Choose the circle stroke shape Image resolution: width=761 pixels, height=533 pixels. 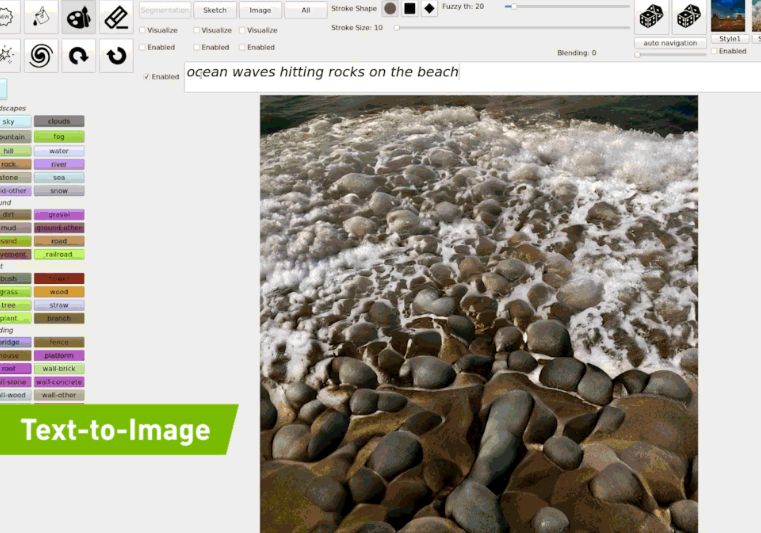390,8
